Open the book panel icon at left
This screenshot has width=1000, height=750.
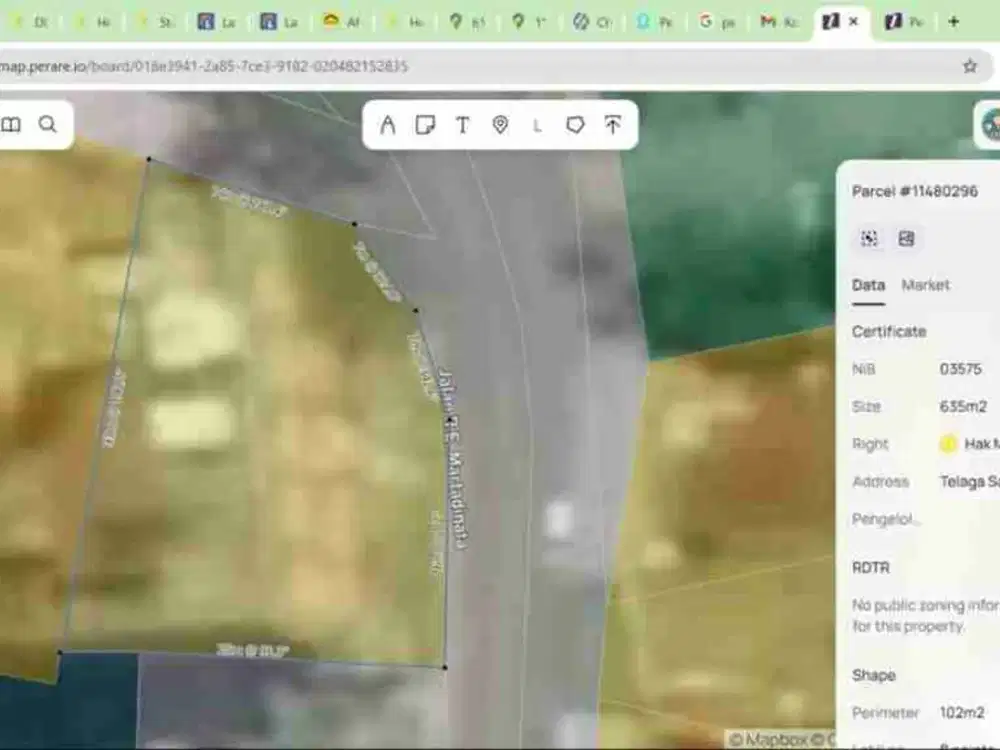[x=11, y=124]
